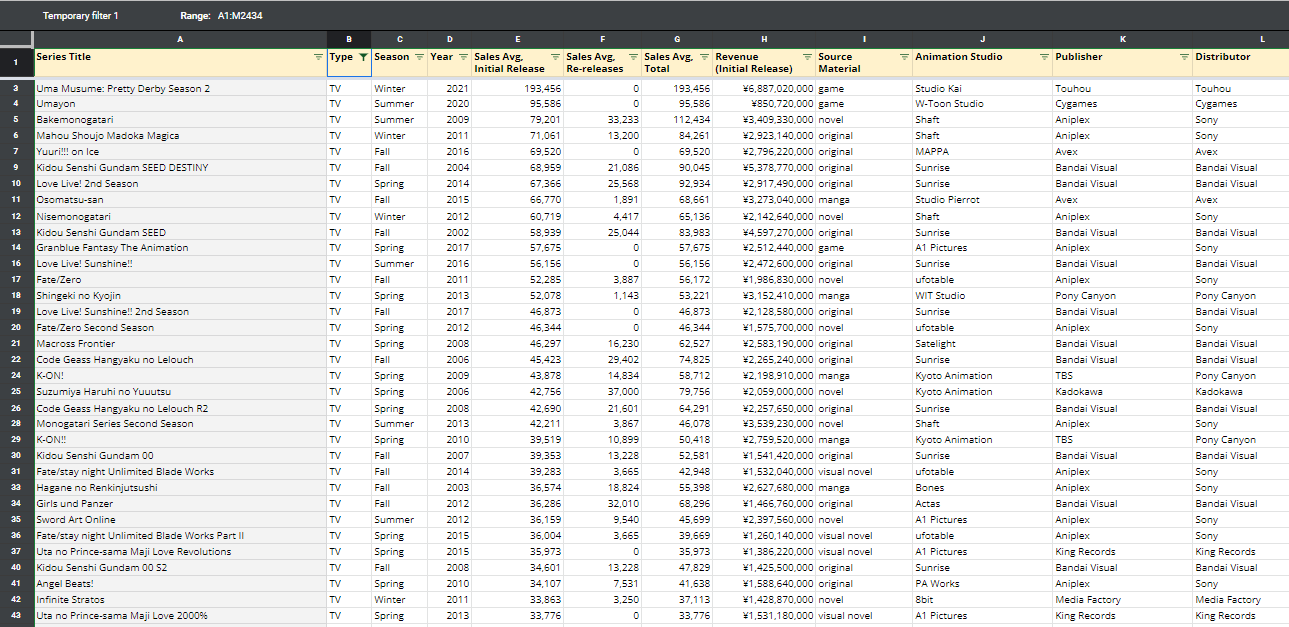
Task: Select the 'Macross Frontier' title cell
Action: click(x=180, y=344)
